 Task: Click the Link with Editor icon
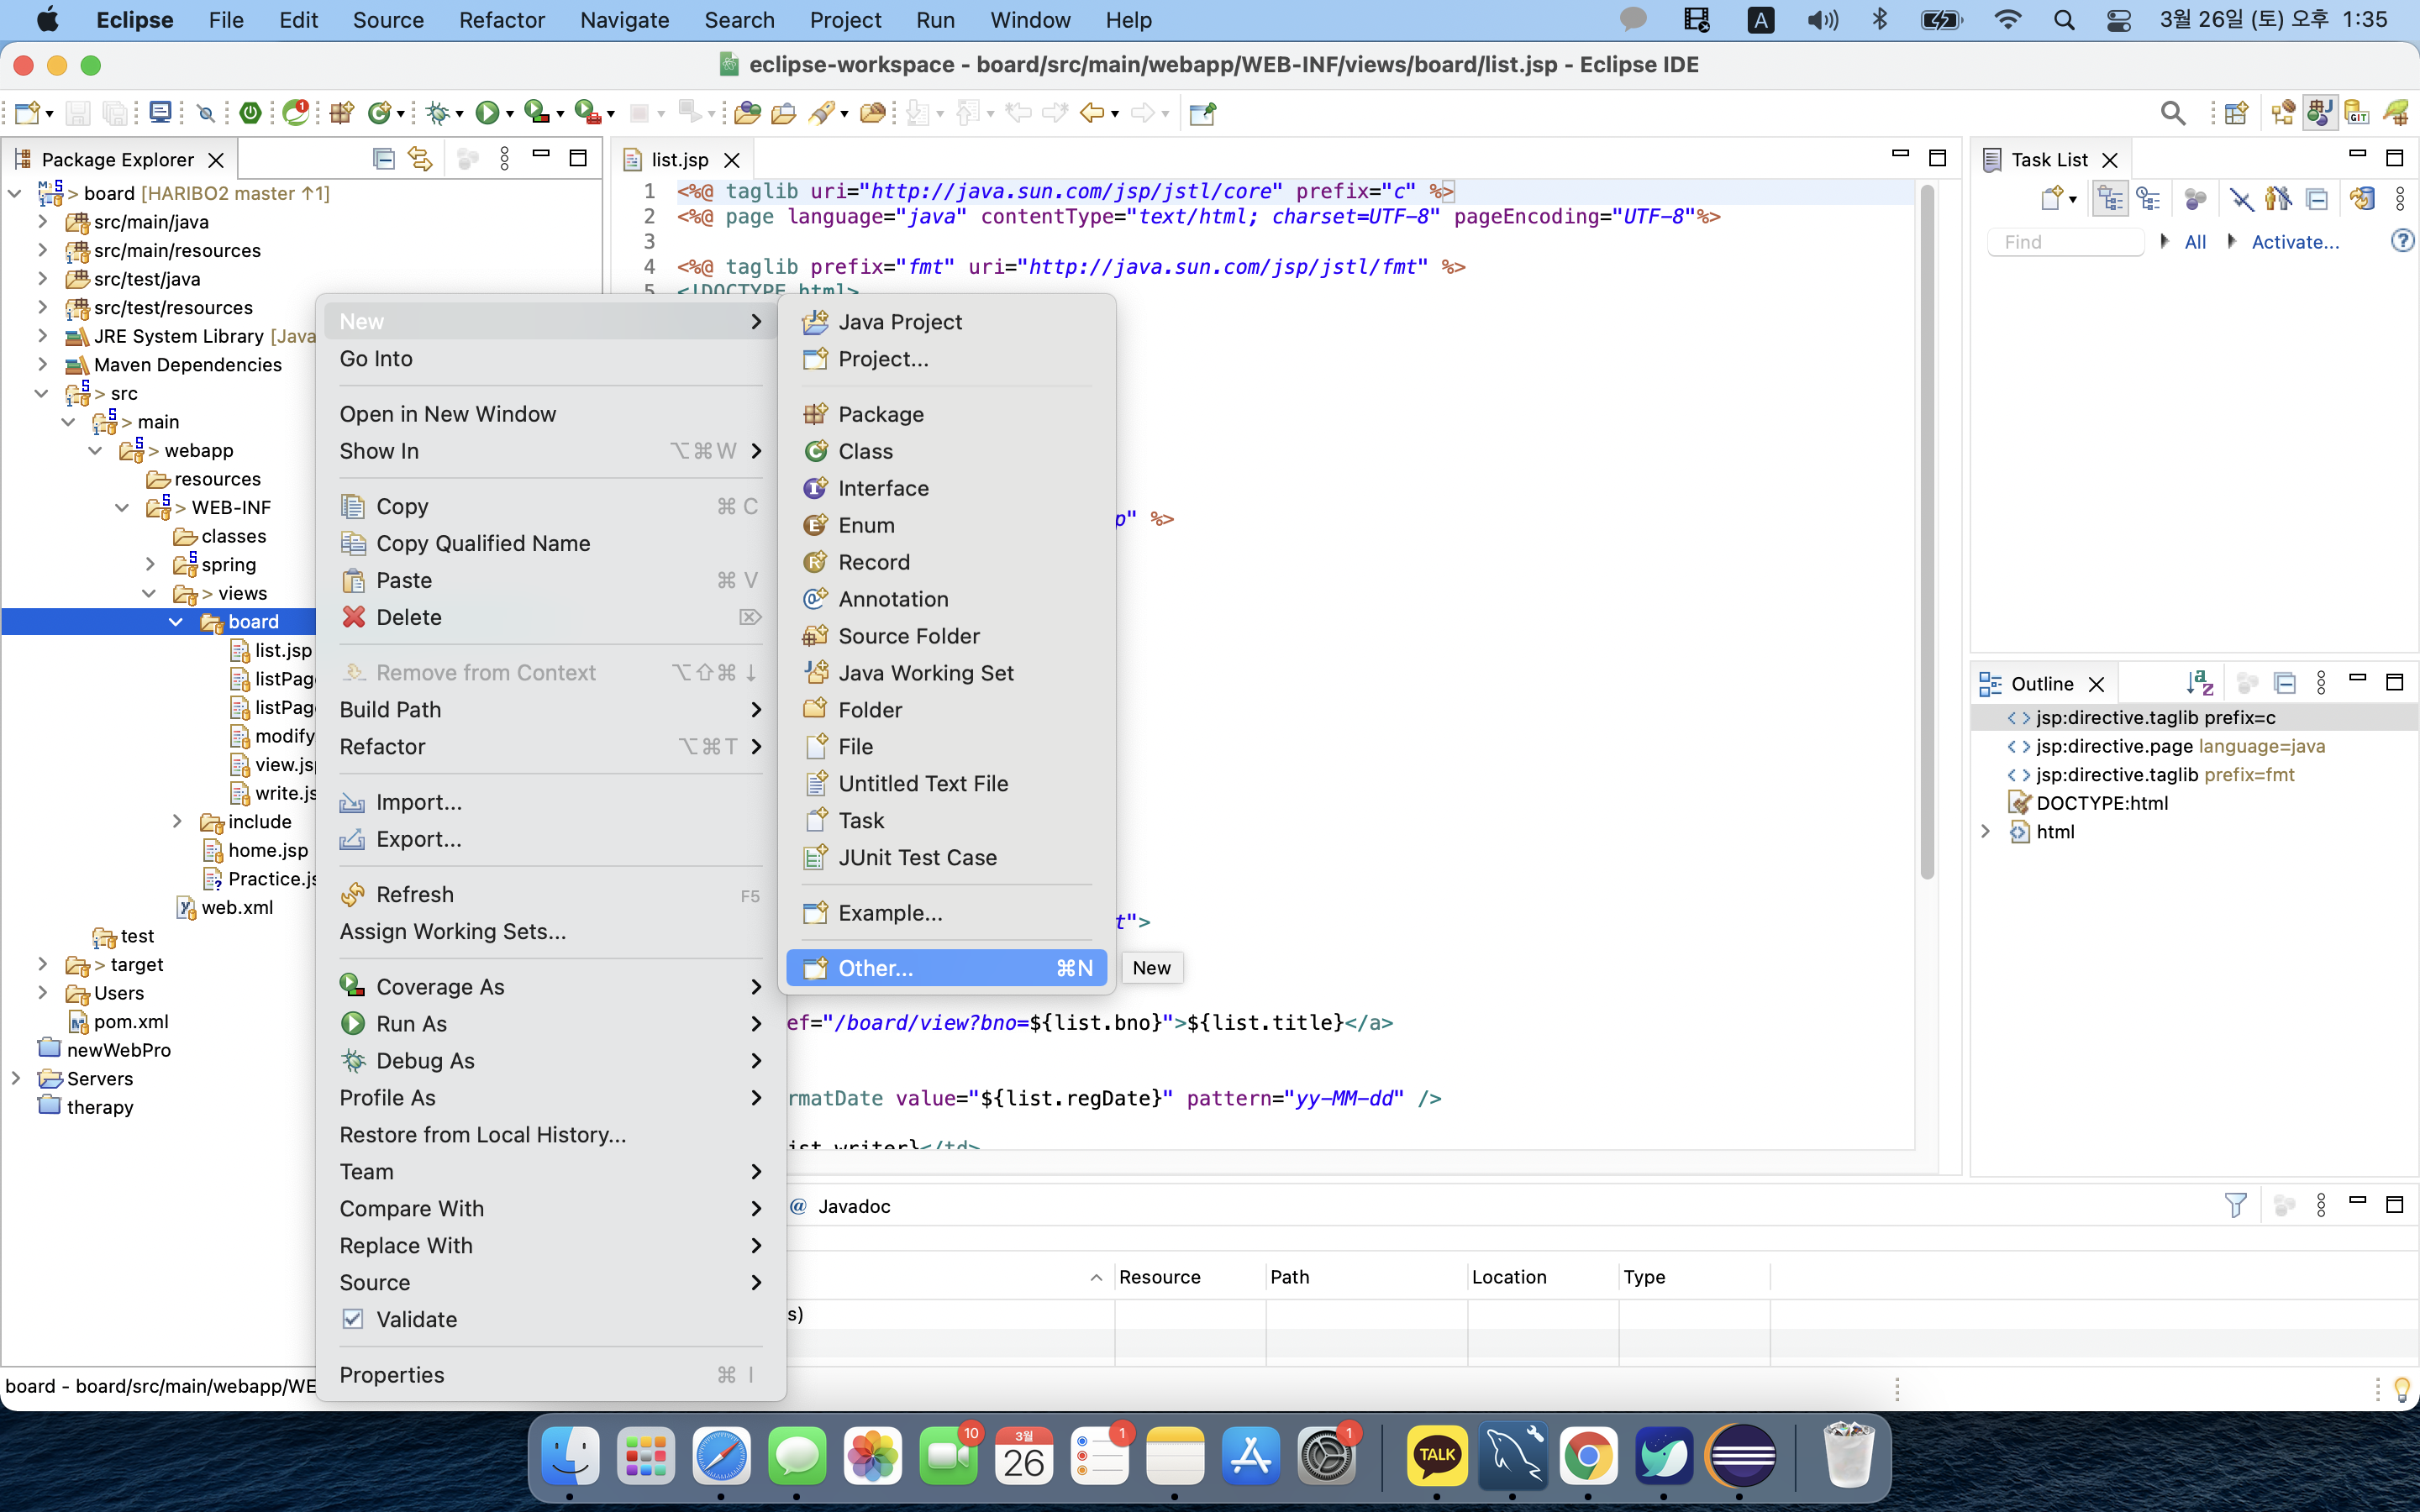tap(421, 159)
